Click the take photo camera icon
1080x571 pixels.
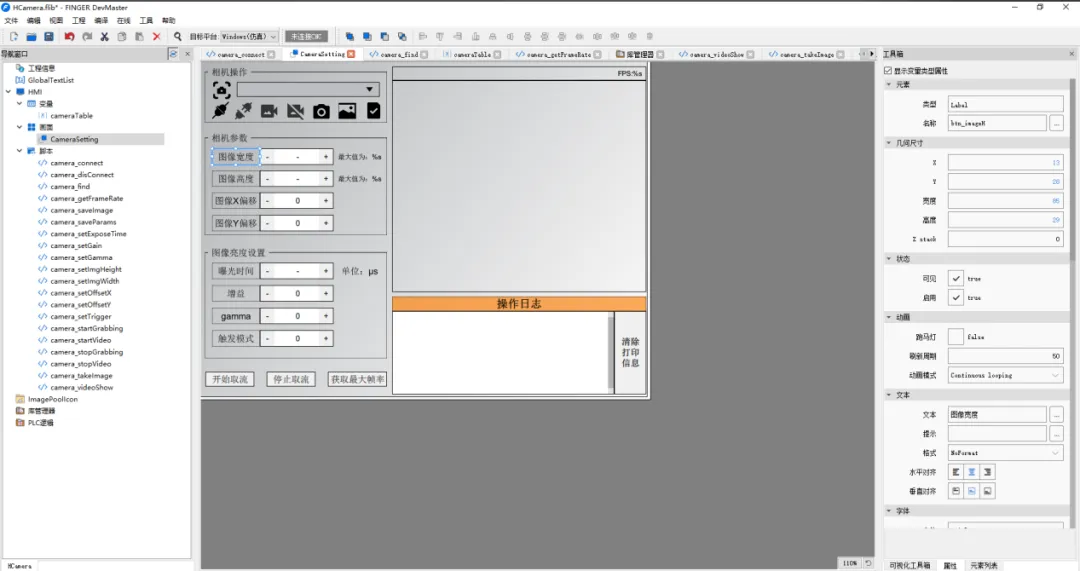[321, 111]
